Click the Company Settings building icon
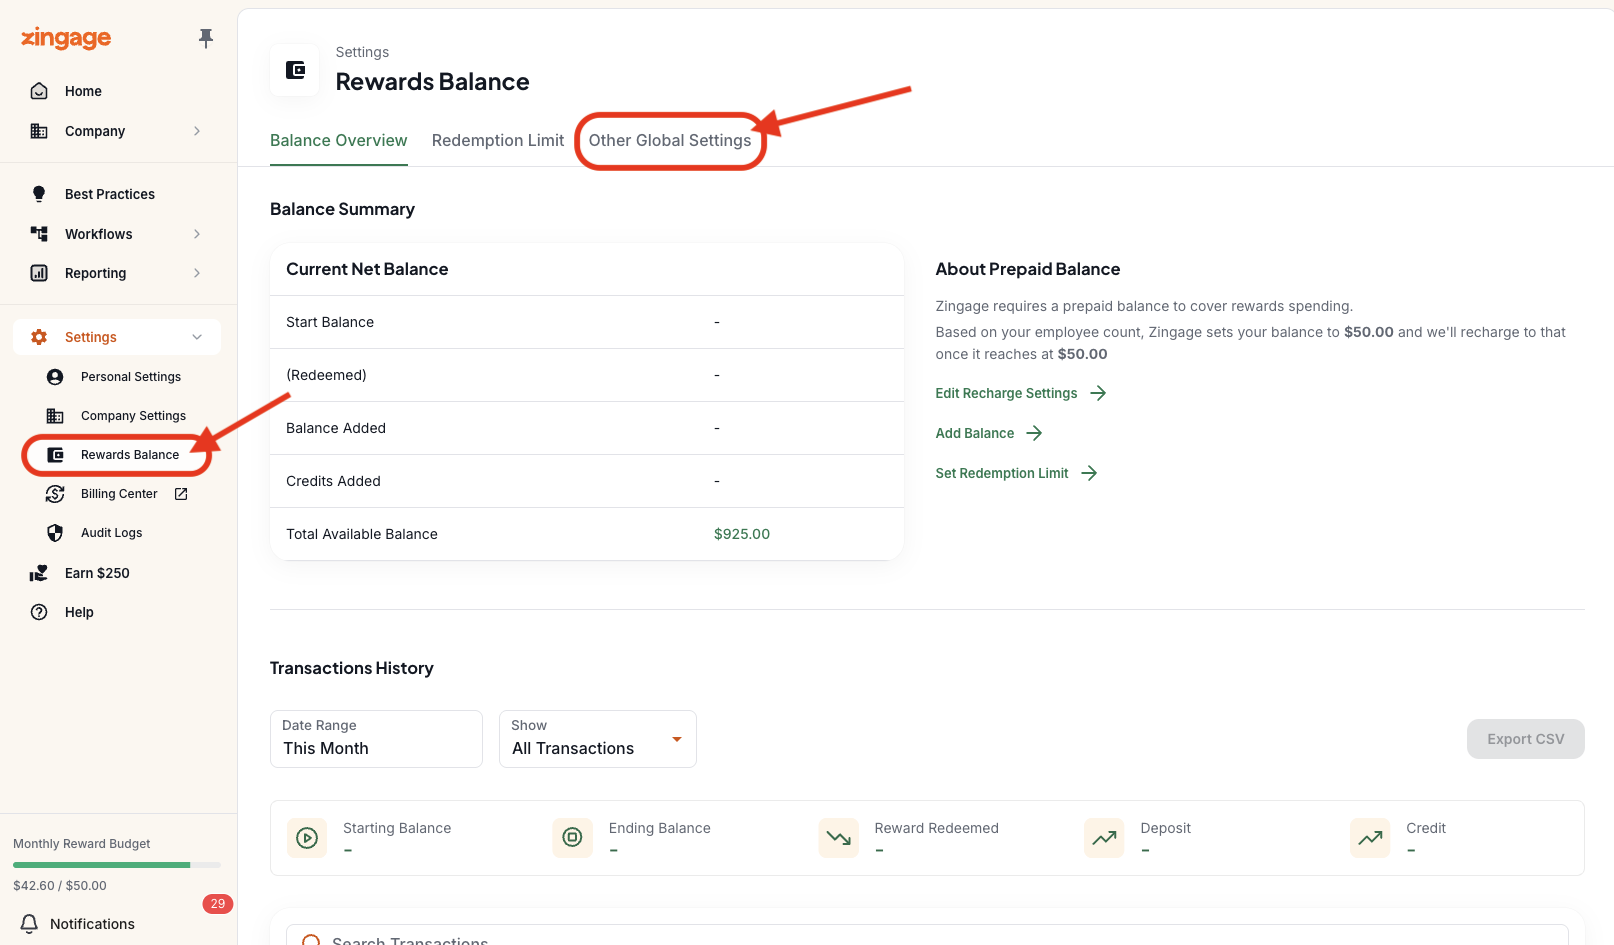Viewport: 1614px width, 945px height. click(x=55, y=416)
